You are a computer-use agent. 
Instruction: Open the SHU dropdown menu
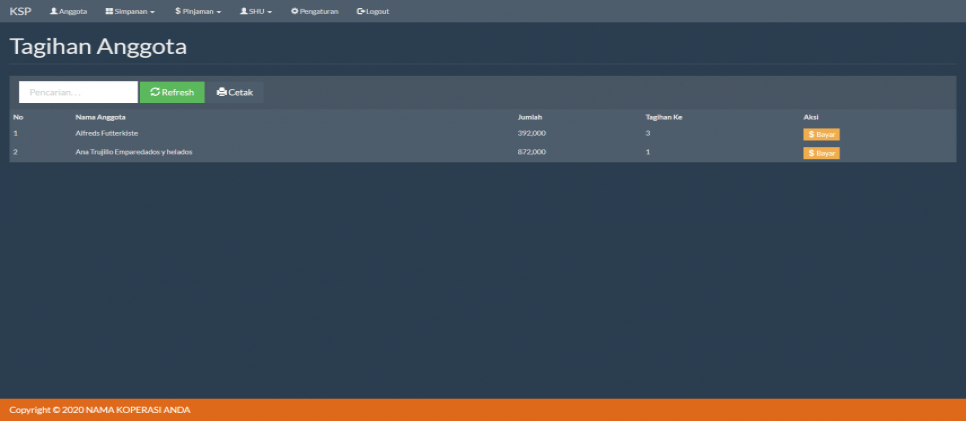pyautogui.click(x=256, y=11)
